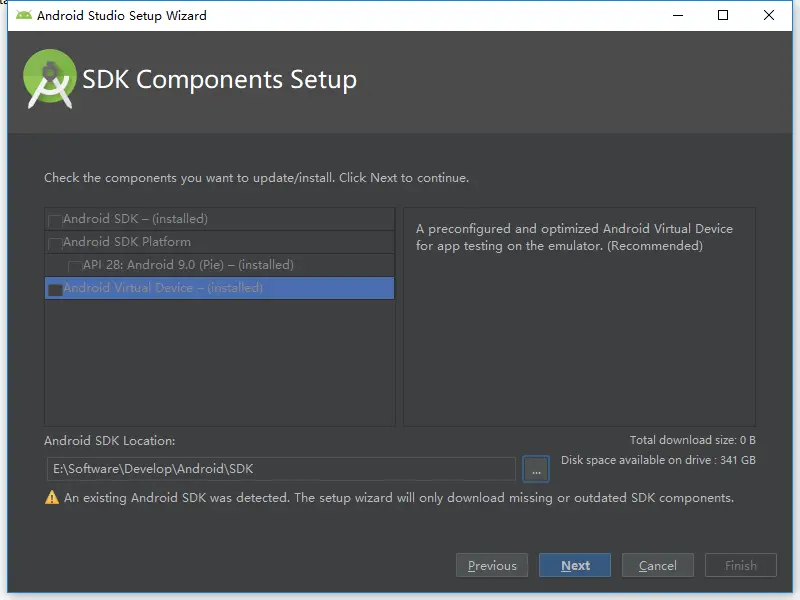This screenshot has width=800, height=600.
Task: Cancel the setup wizard
Action: (x=658, y=565)
